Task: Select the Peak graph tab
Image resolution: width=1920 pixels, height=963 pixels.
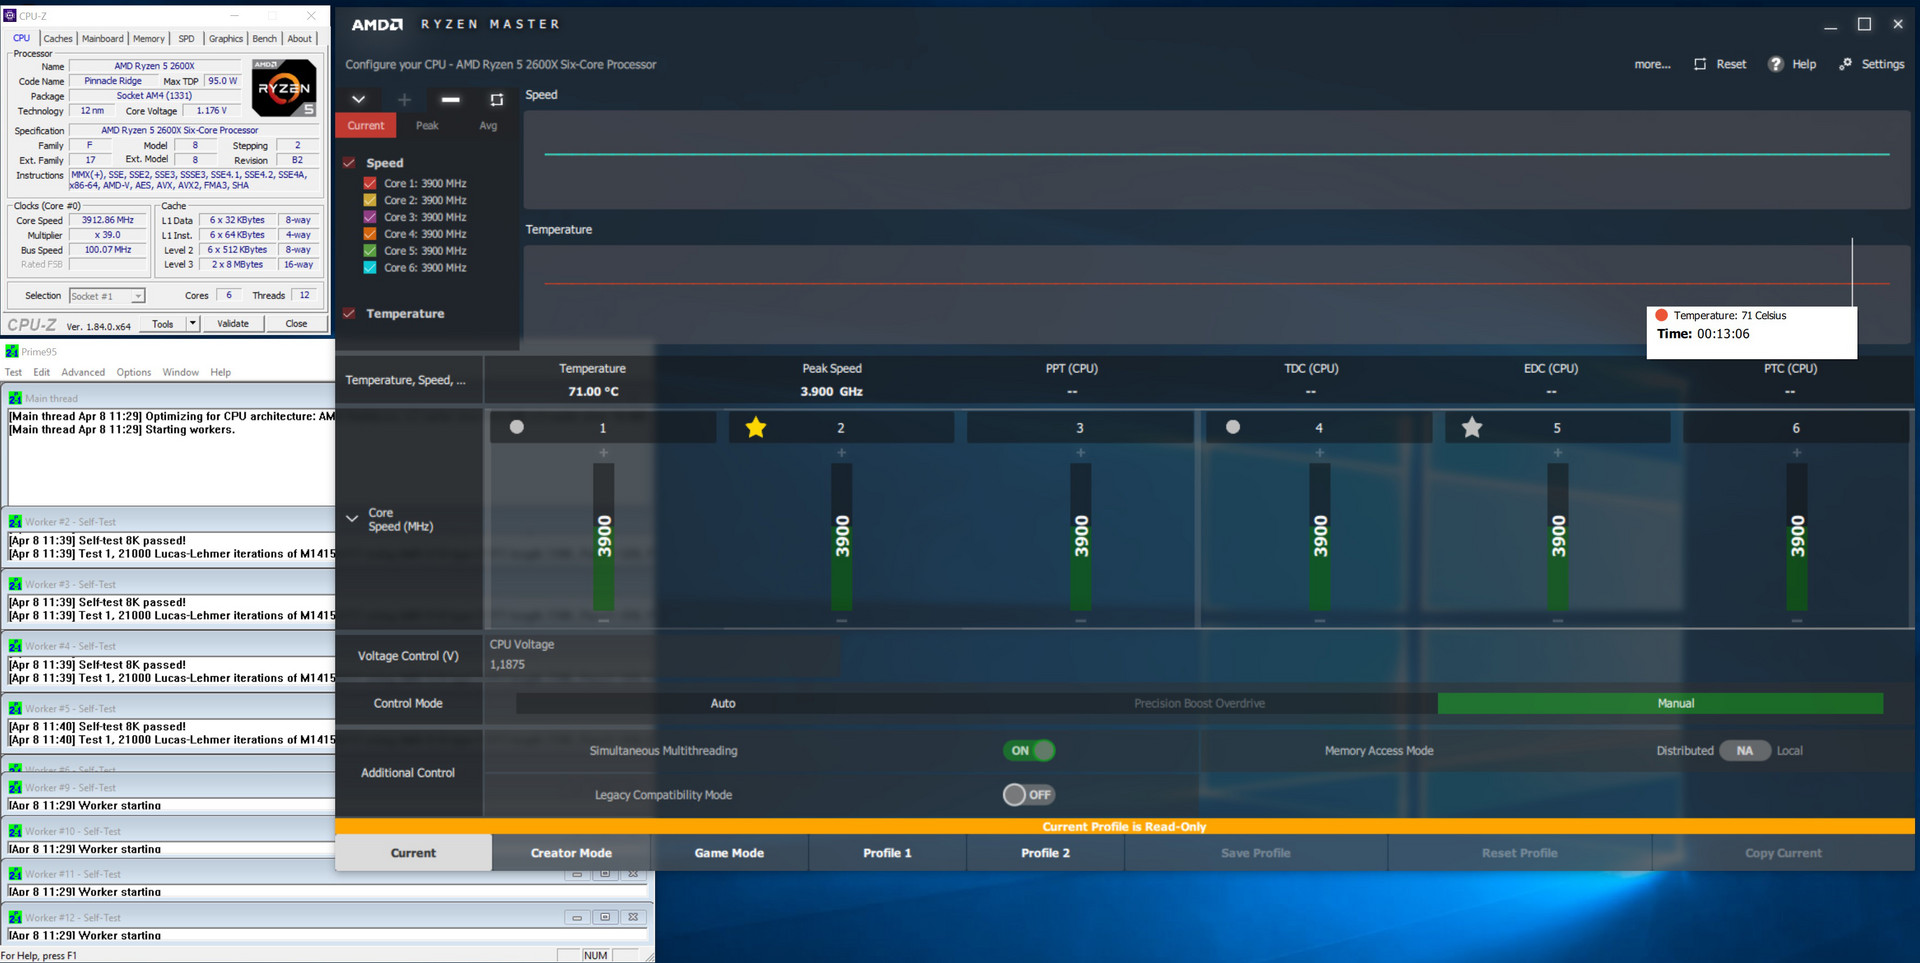Action: click(x=427, y=126)
